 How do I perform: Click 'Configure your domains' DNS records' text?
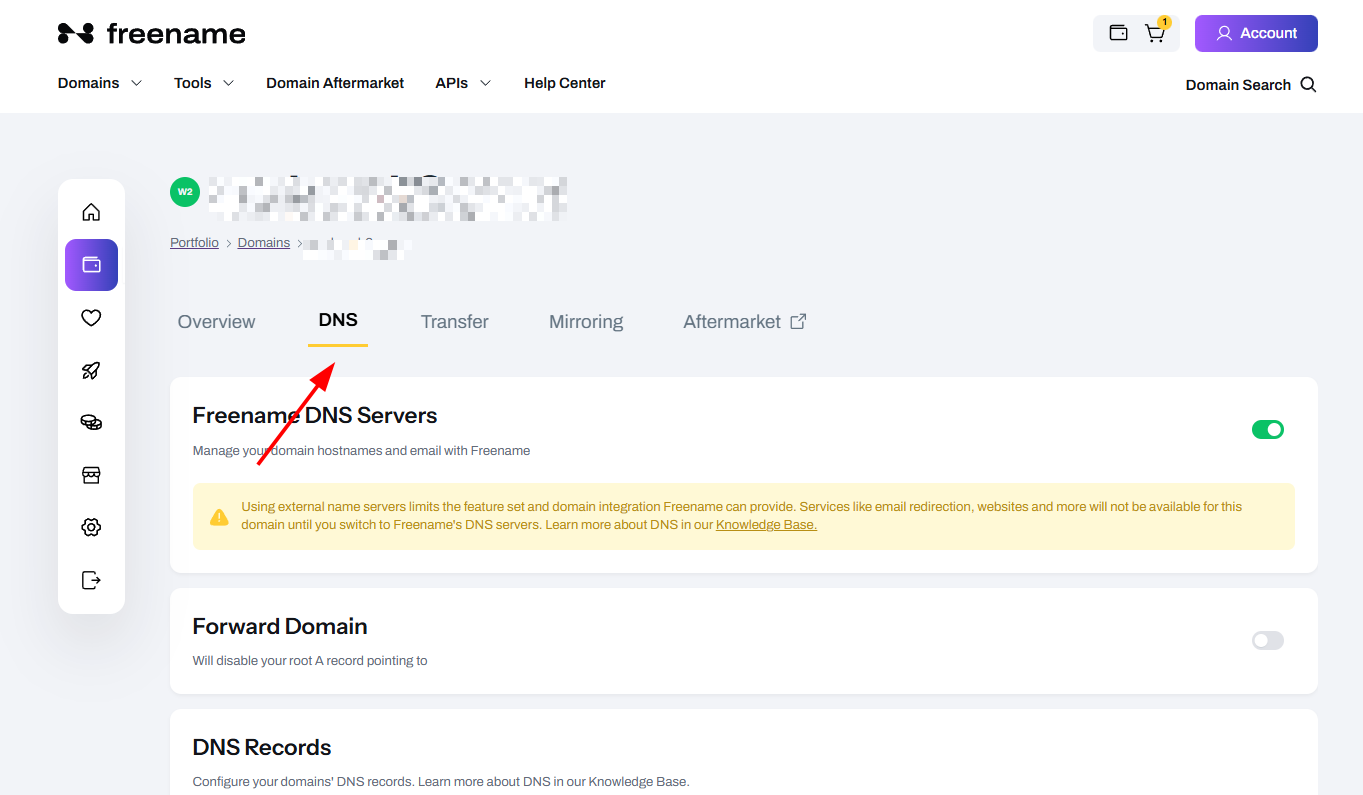(x=441, y=782)
